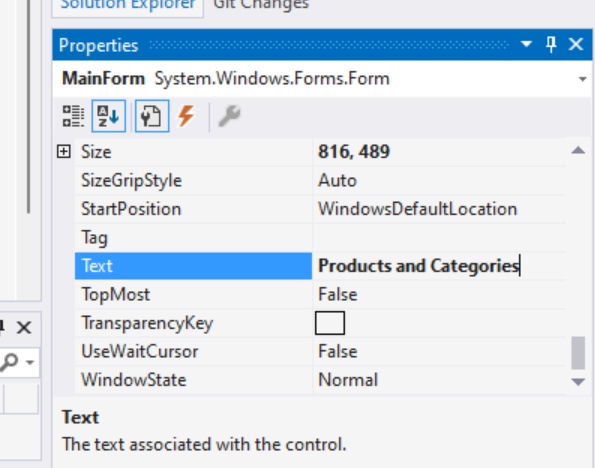Select the StartPosition property row
This screenshot has height=468, width=595.
click(x=320, y=209)
